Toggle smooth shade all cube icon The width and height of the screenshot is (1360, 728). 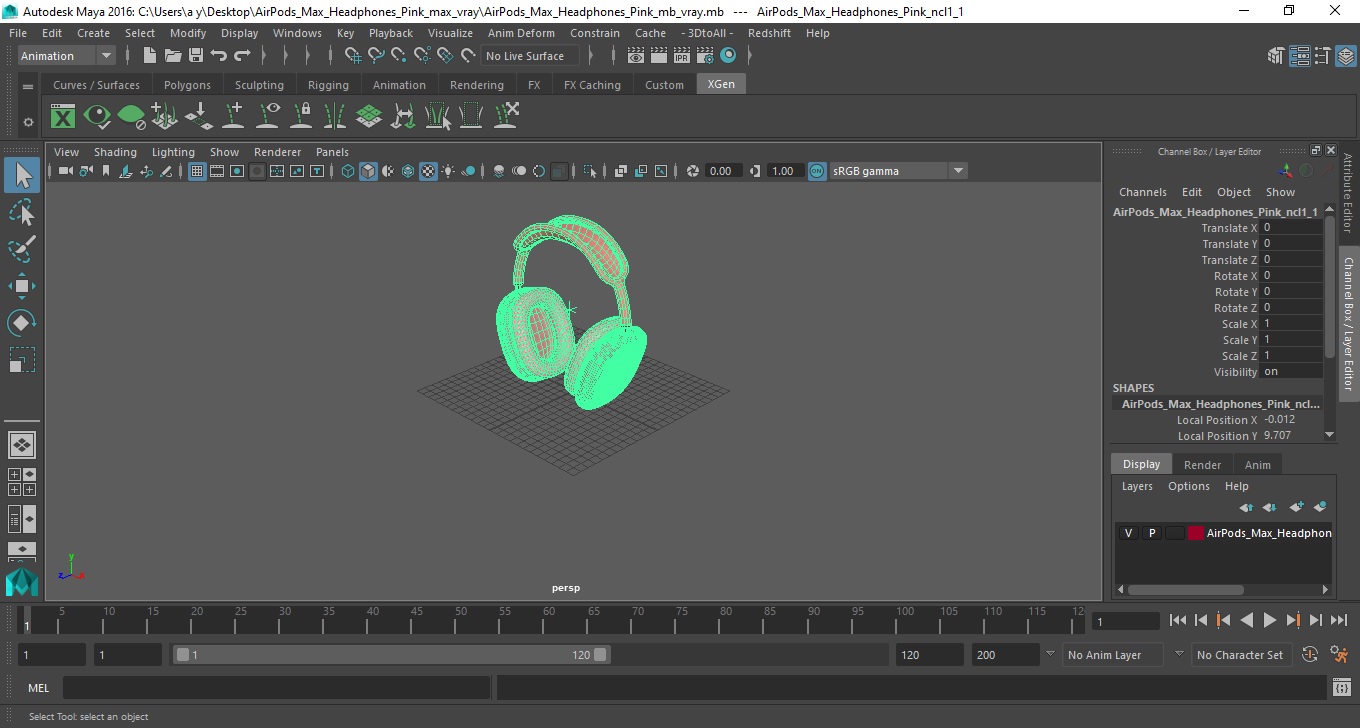[x=368, y=171]
